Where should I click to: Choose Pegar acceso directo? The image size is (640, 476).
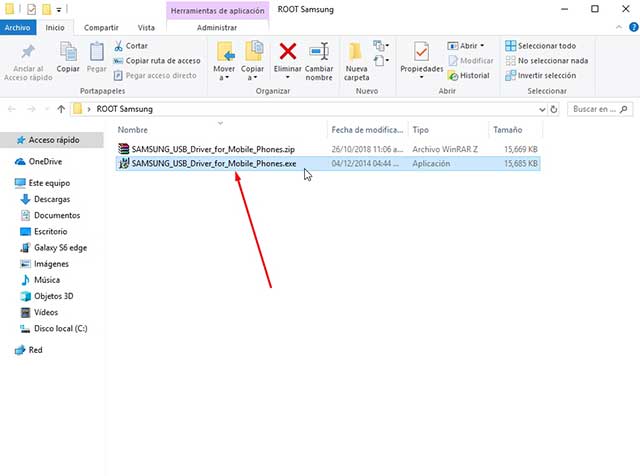(x=155, y=76)
